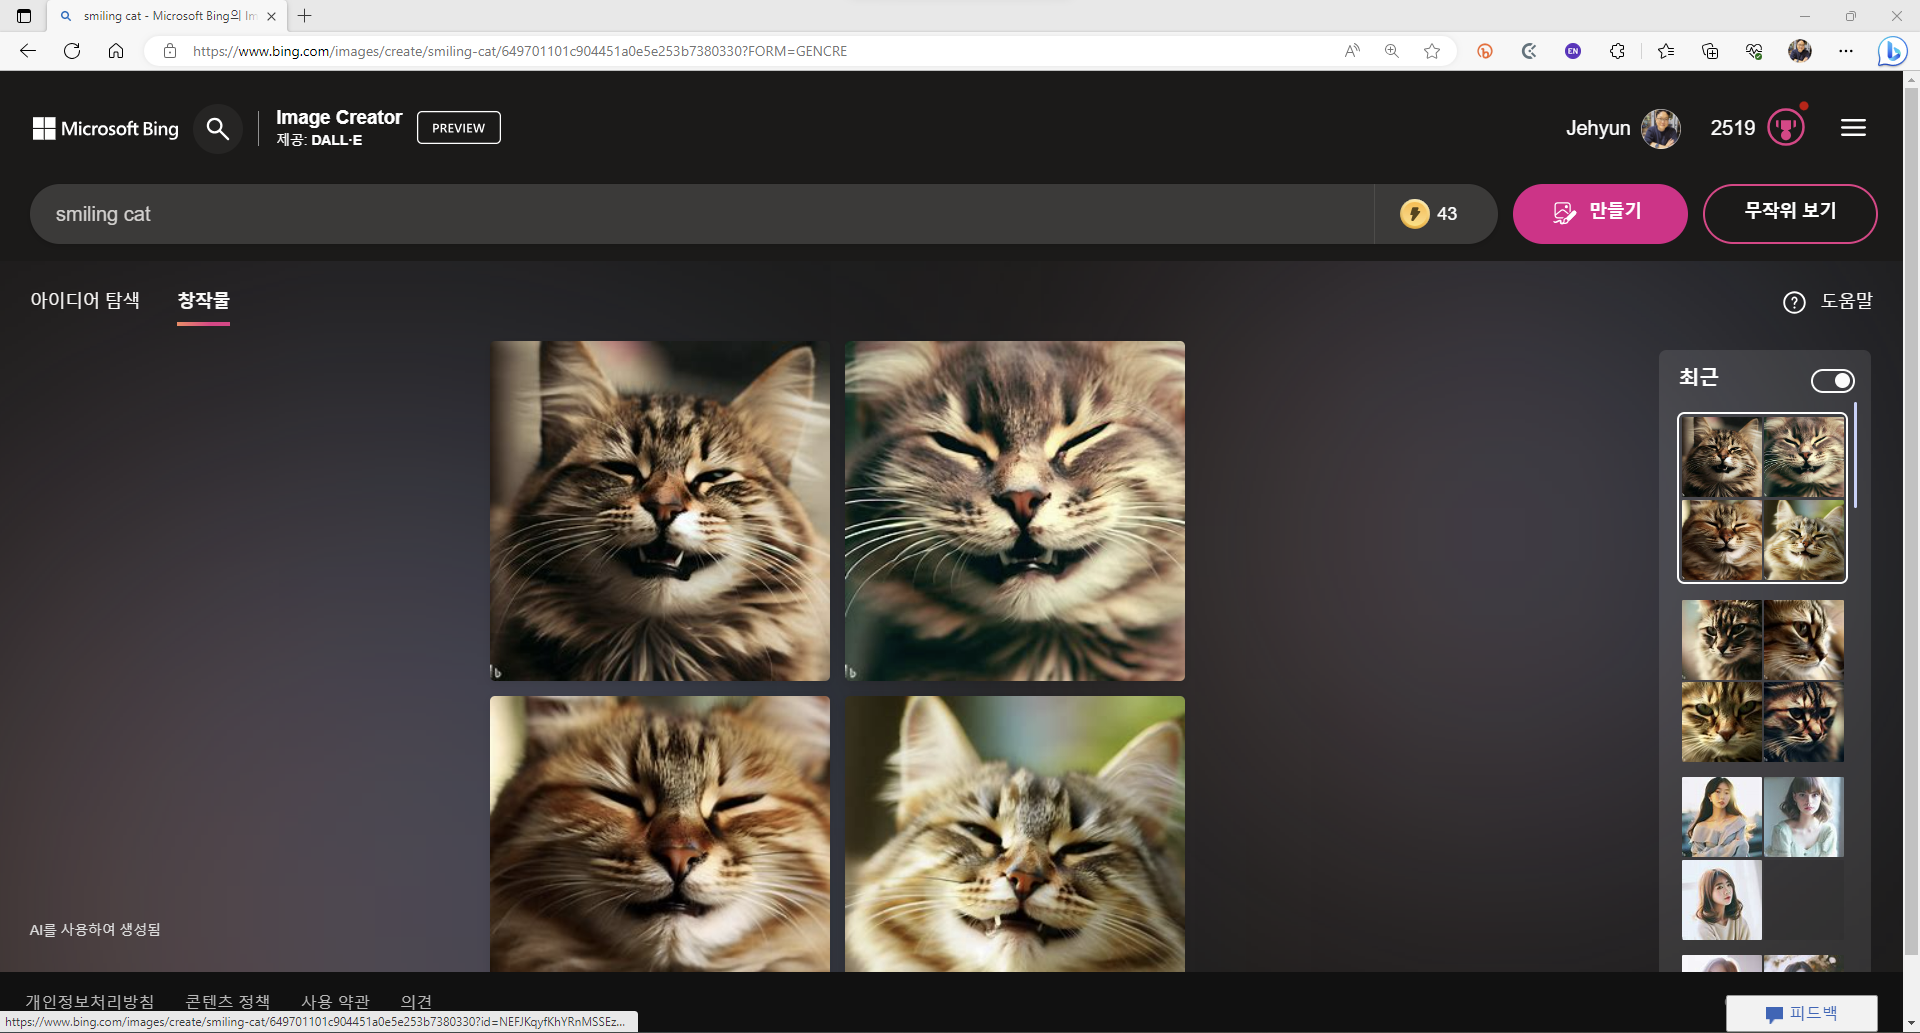Select the 창작물 tab
Screen dimensions: 1920x1033
(203, 301)
